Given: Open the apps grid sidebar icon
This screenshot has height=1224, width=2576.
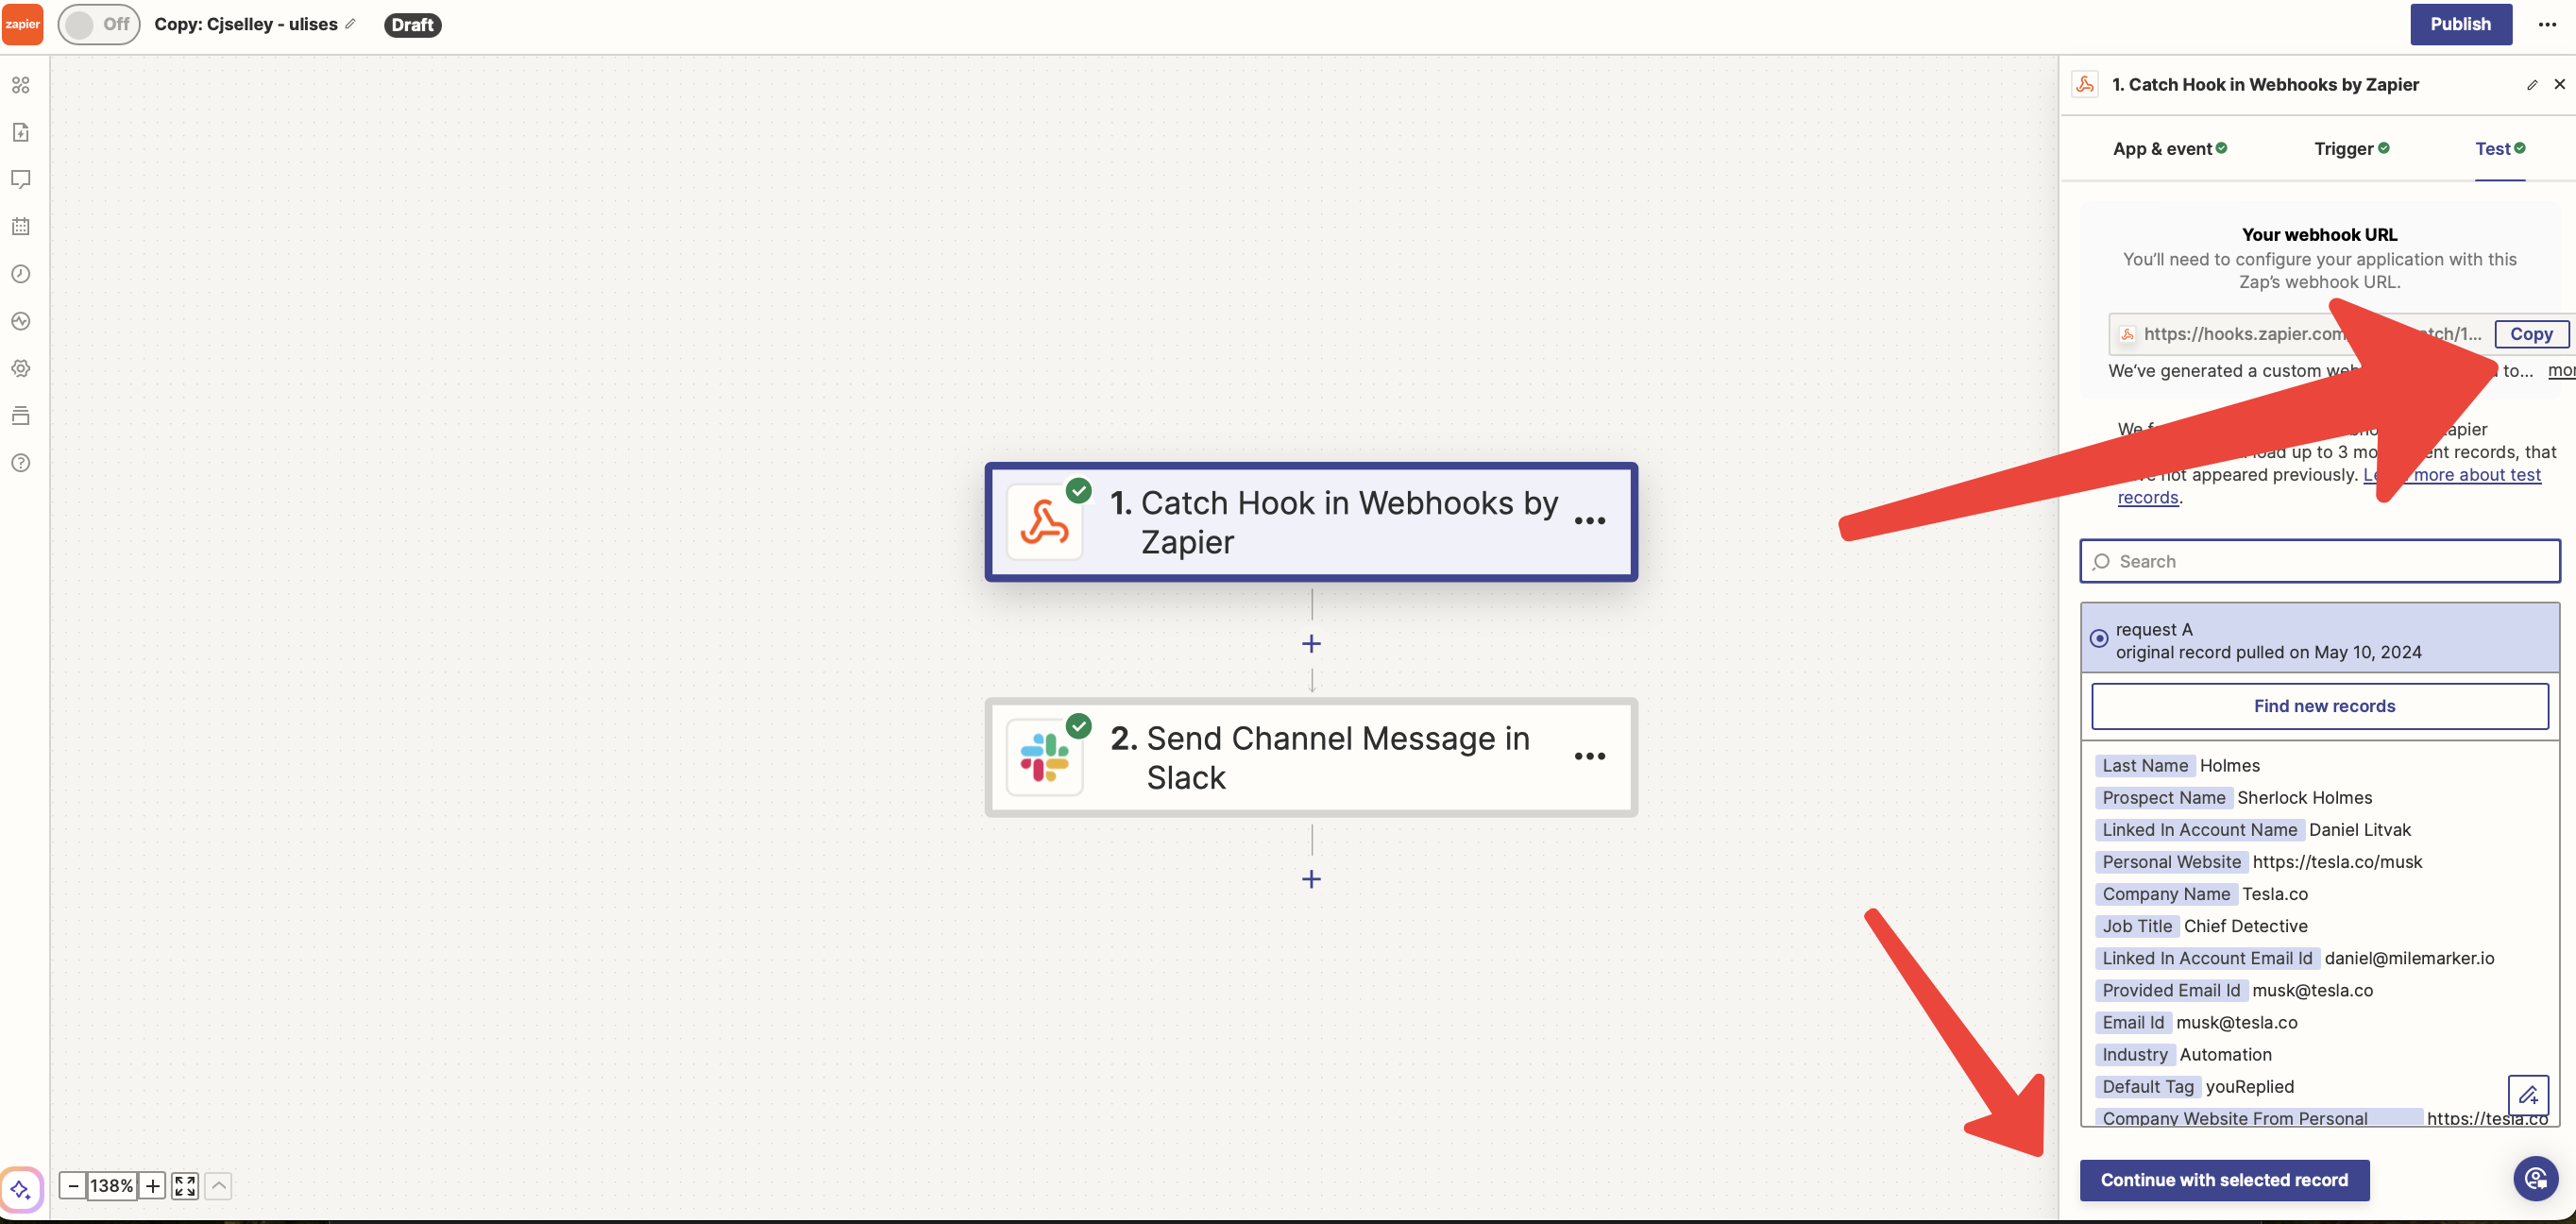Looking at the screenshot, I should (x=20, y=85).
